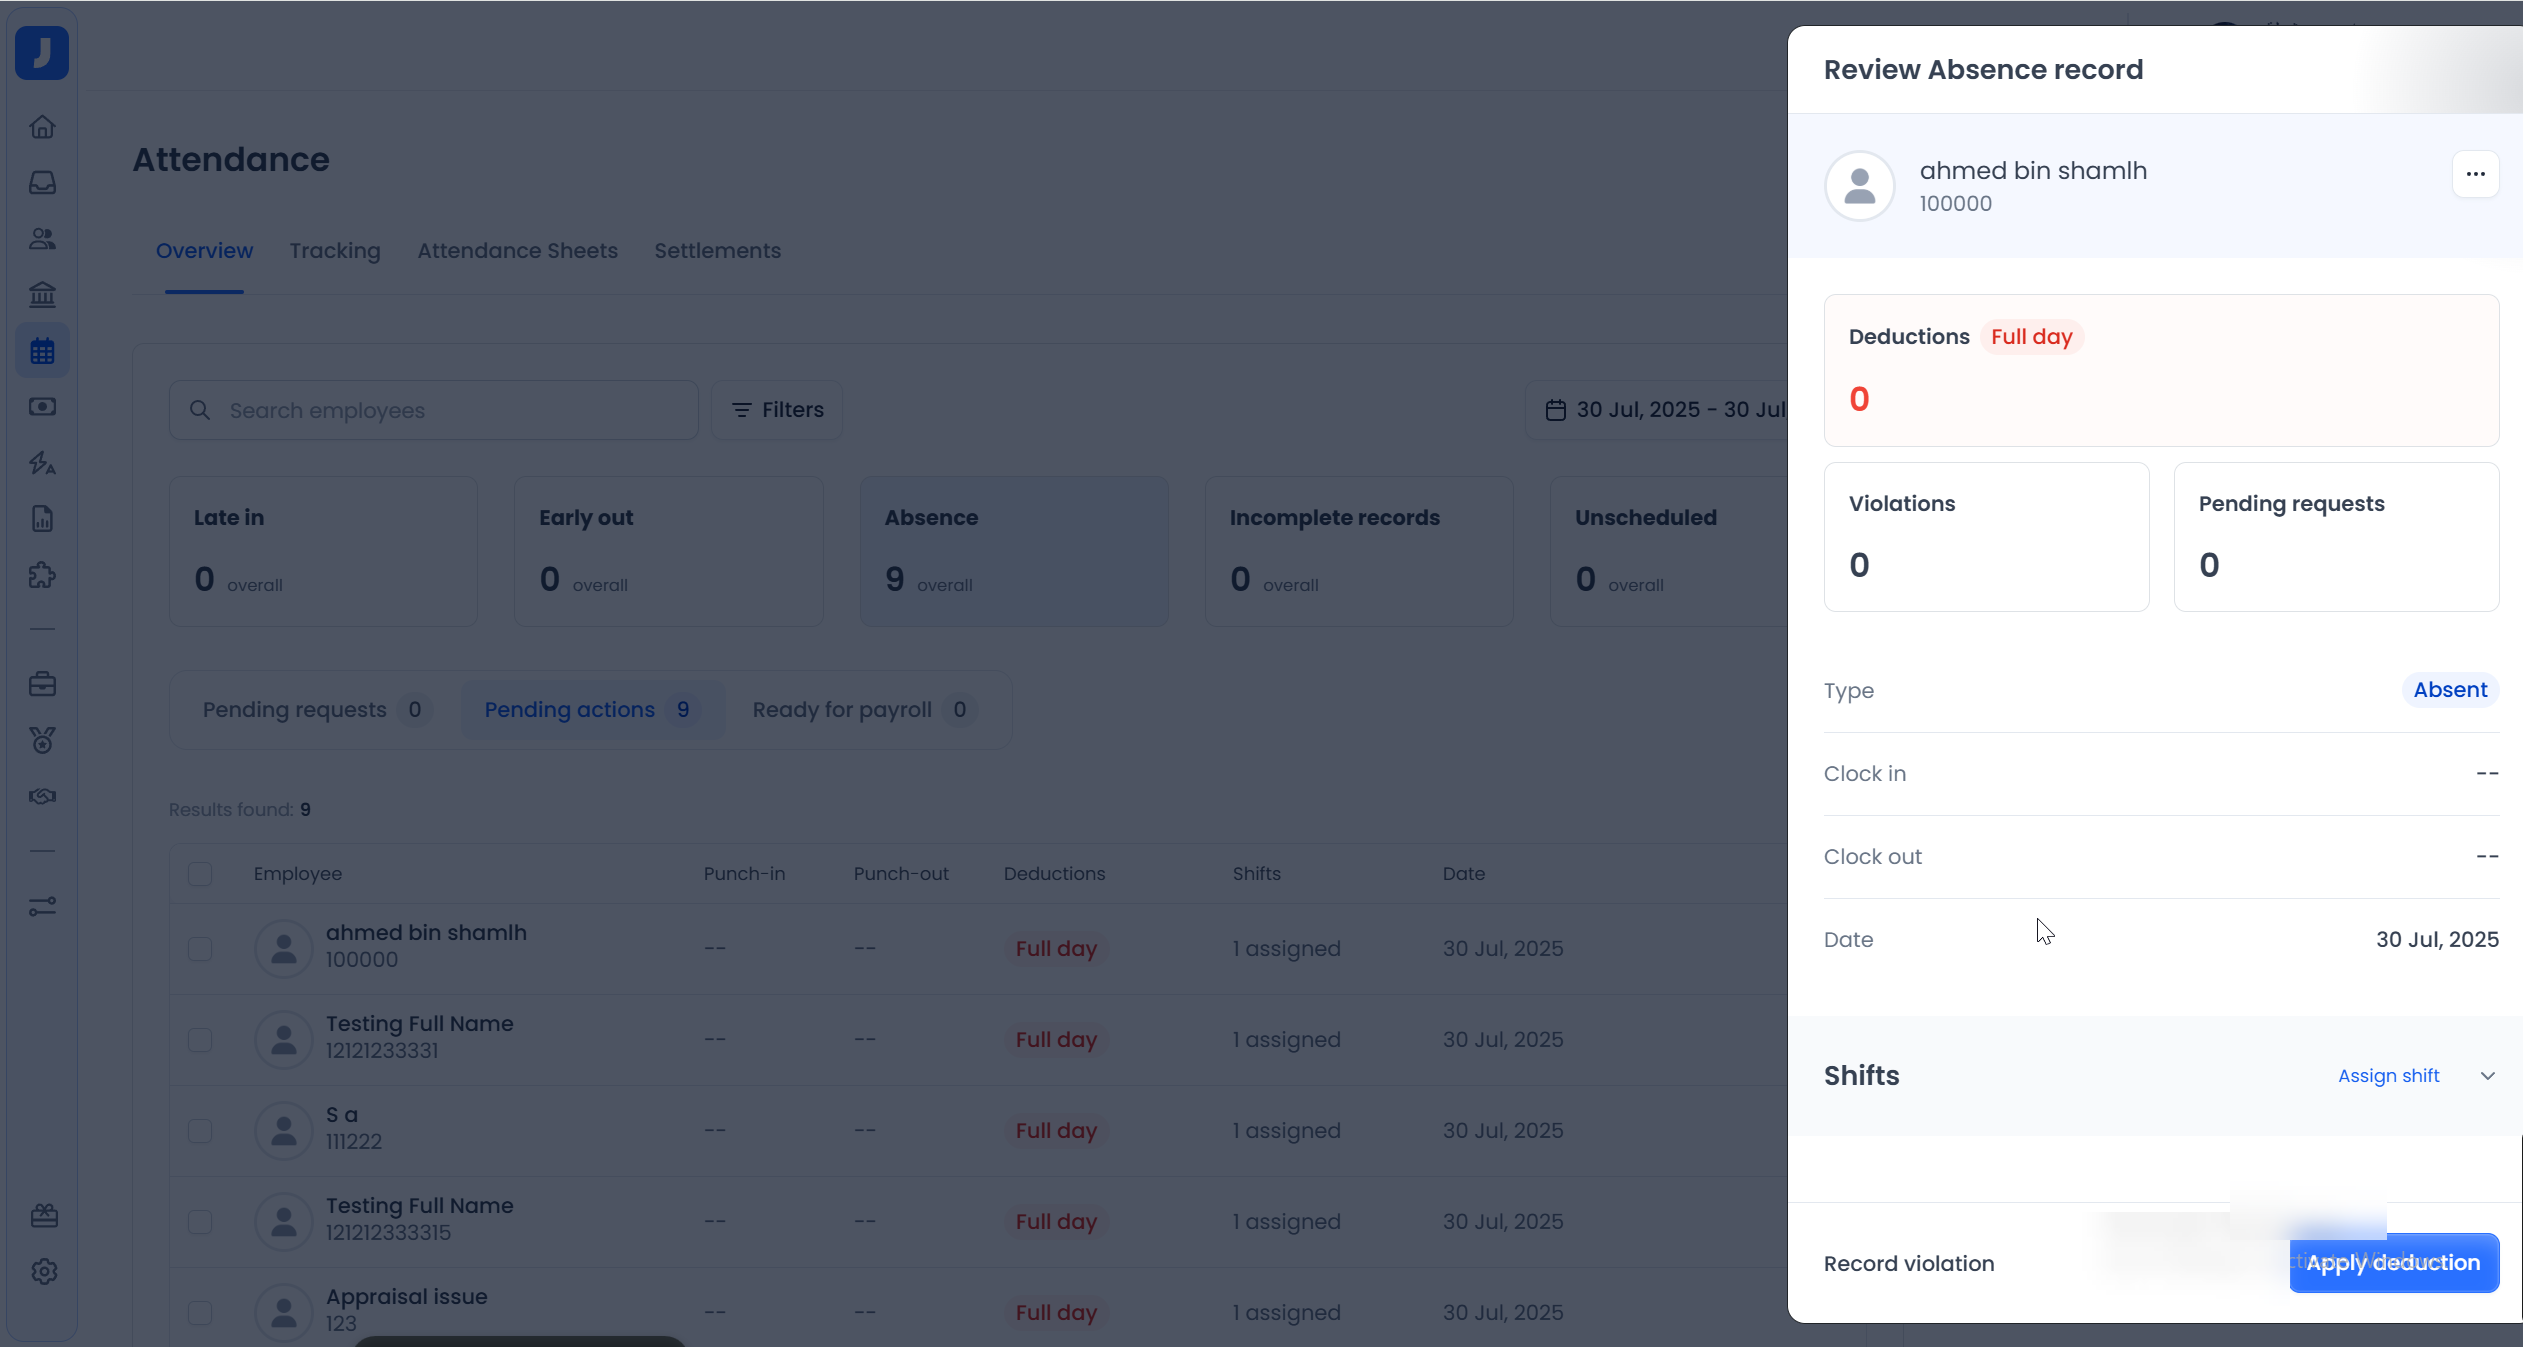Screen dimensions: 2523x1347
Task: Click the three-dots menu for ahmed bin shamlh
Action: [x=2475, y=174]
